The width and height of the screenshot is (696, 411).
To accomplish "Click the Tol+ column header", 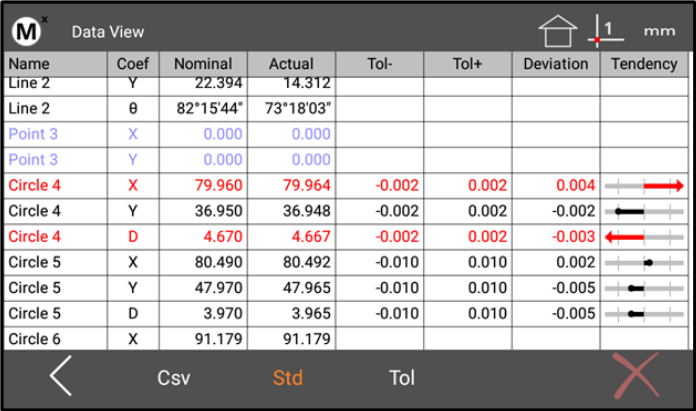I will pyautogui.click(x=467, y=64).
